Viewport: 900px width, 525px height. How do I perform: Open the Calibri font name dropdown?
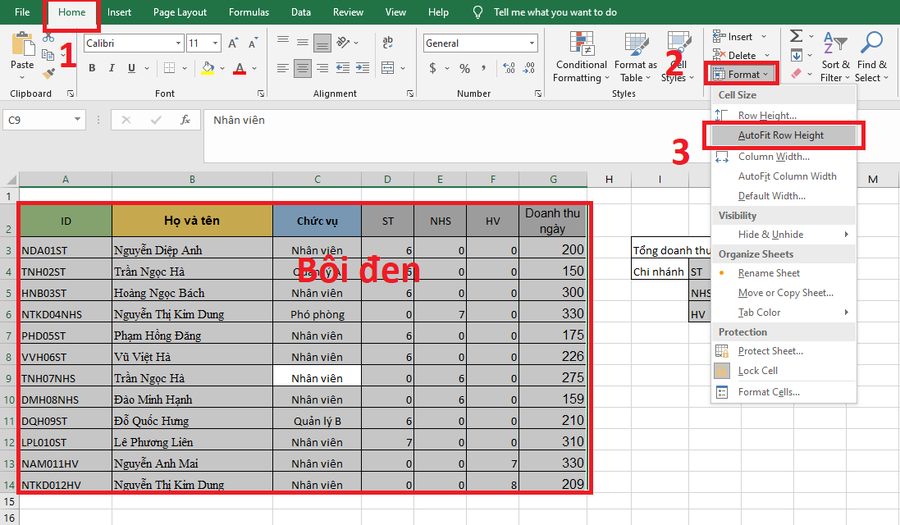pyautogui.click(x=178, y=43)
